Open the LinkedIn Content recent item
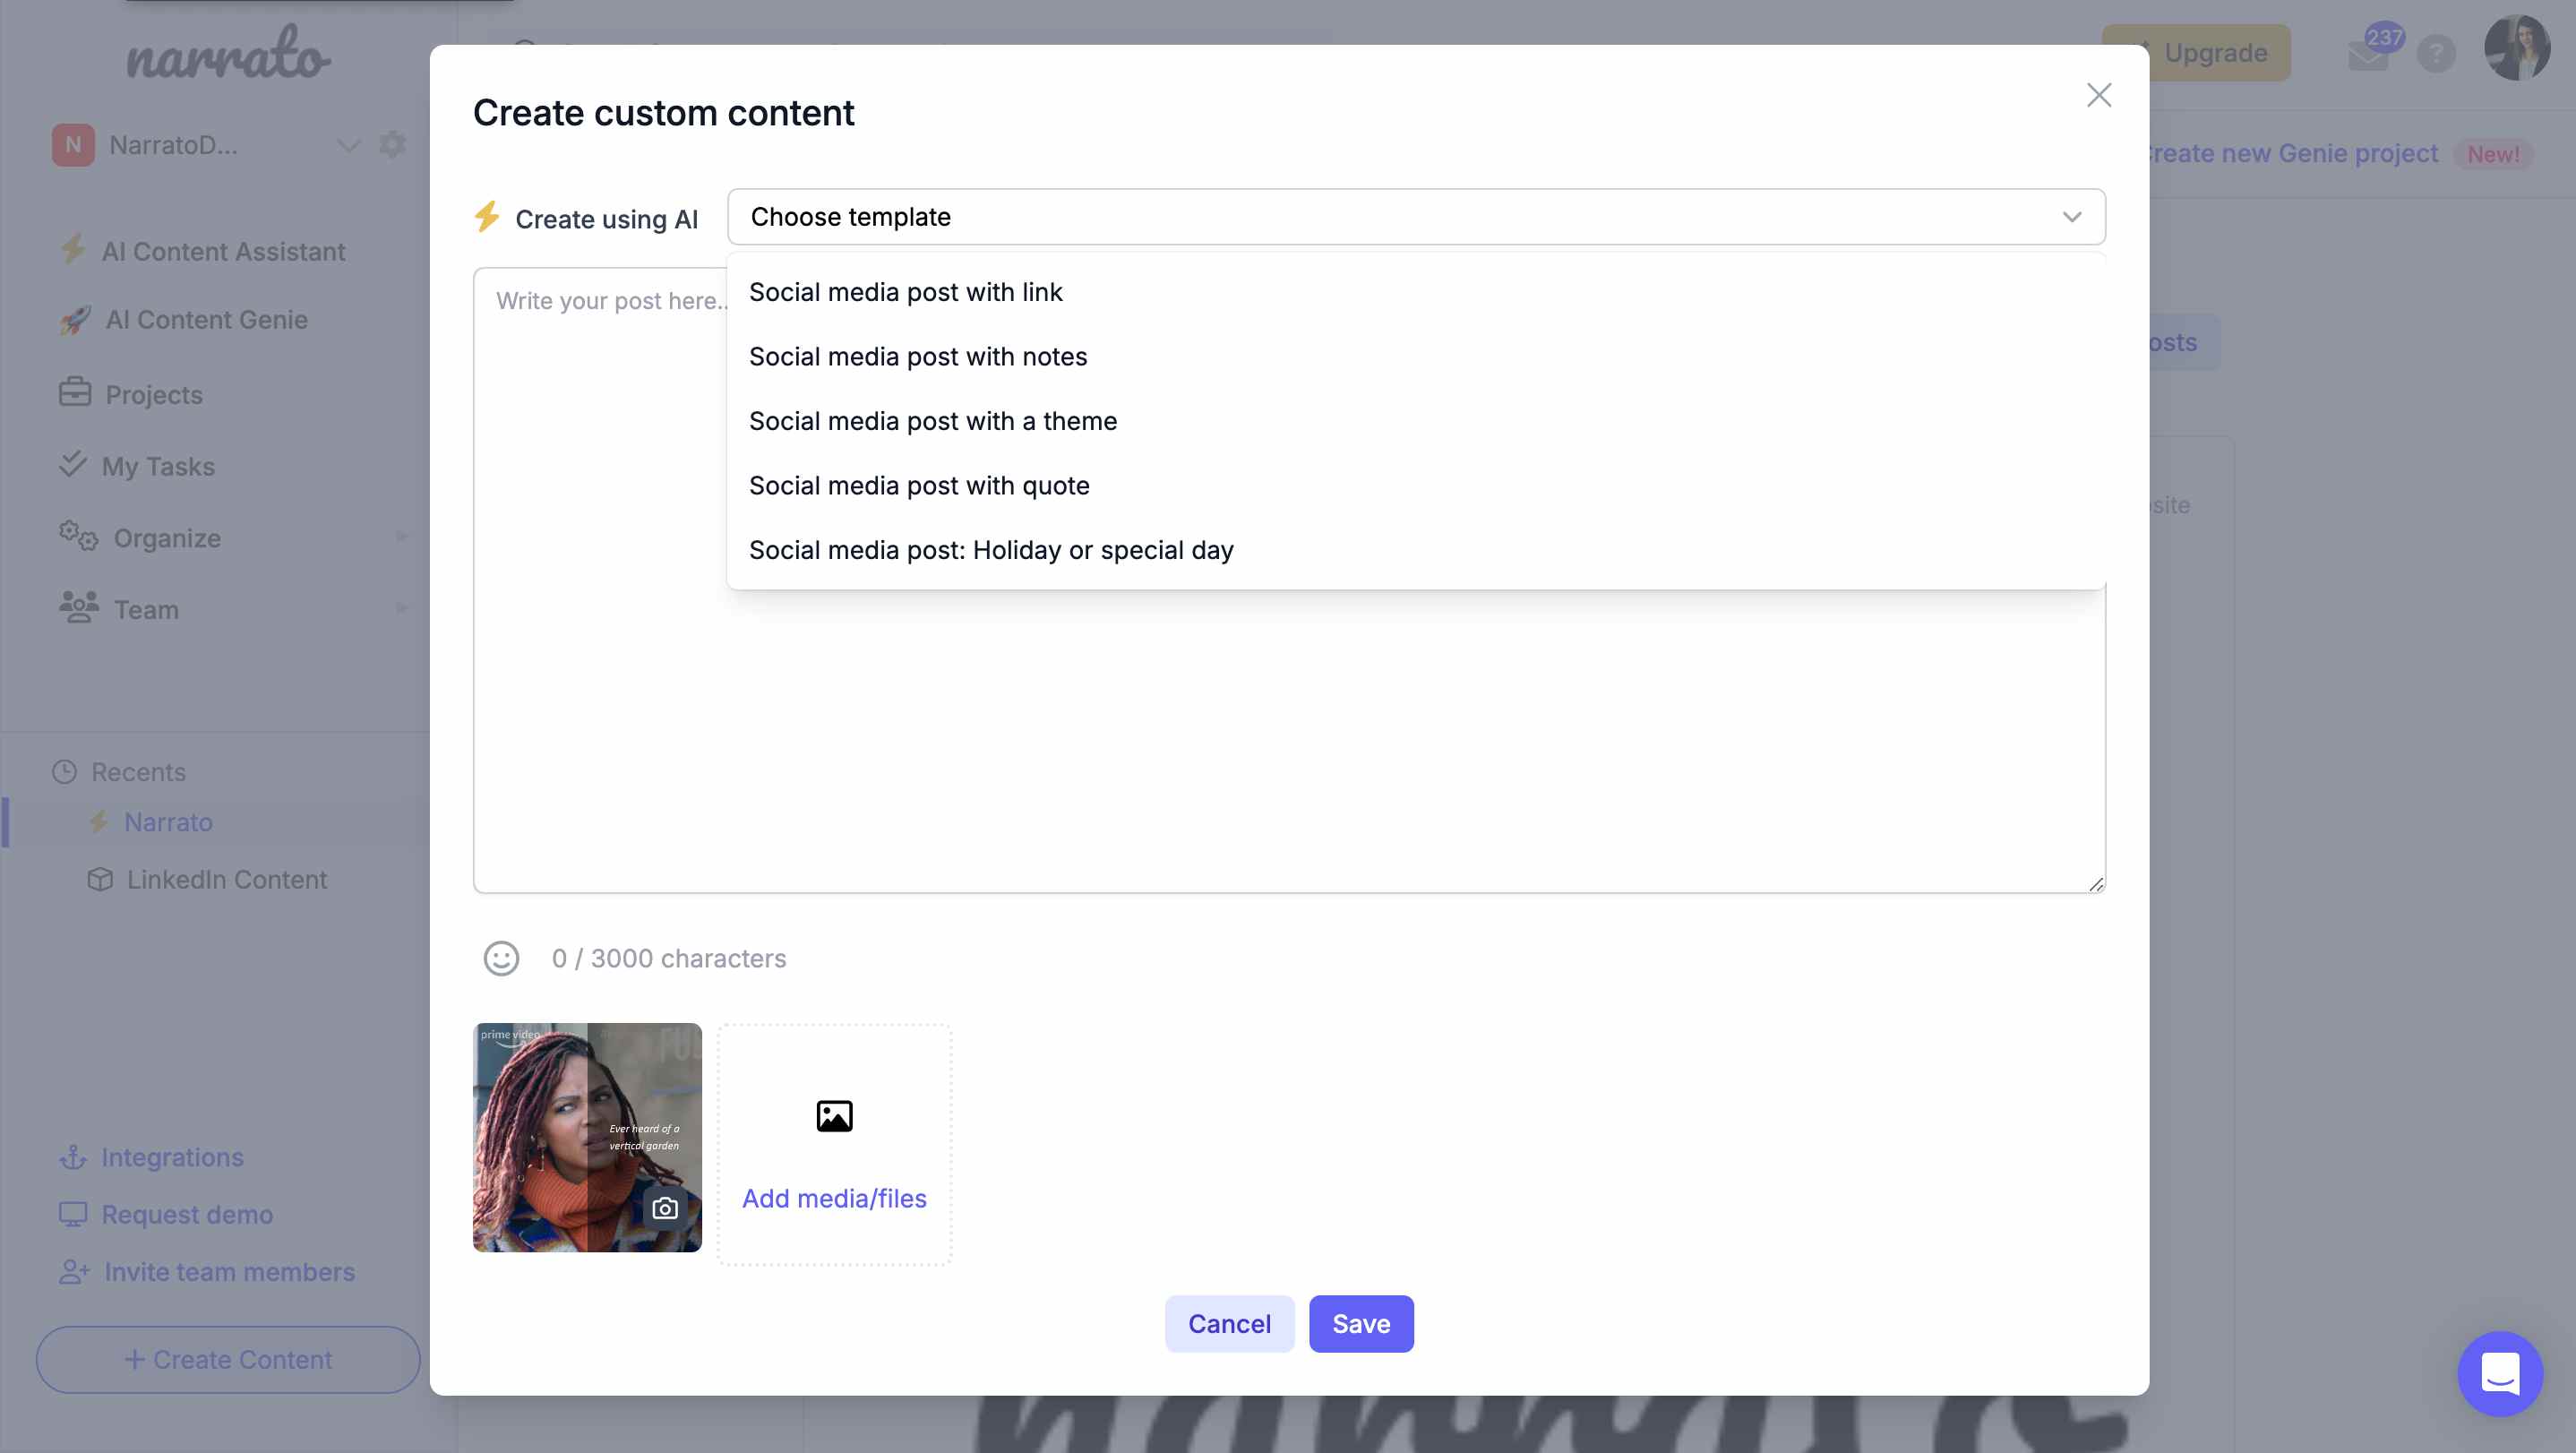Image resolution: width=2576 pixels, height=1453 pixels. tap(226, 880)
